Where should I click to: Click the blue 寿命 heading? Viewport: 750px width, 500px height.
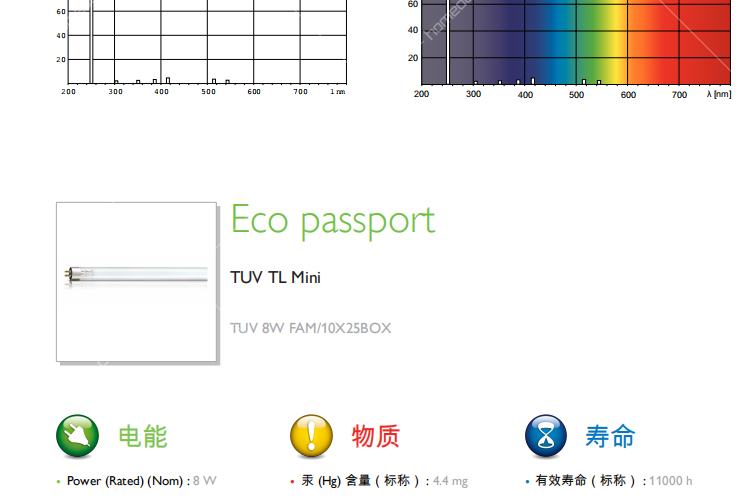pos(610,436)
